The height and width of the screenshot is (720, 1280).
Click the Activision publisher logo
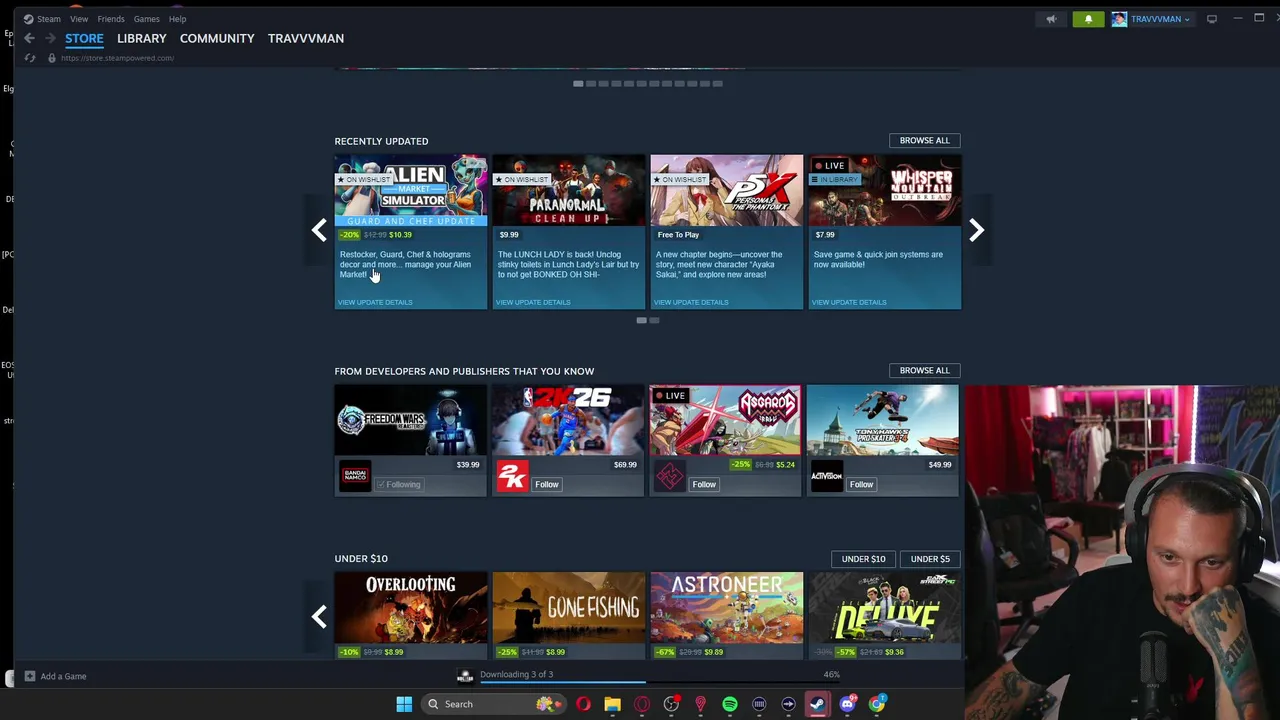(827, 476)
